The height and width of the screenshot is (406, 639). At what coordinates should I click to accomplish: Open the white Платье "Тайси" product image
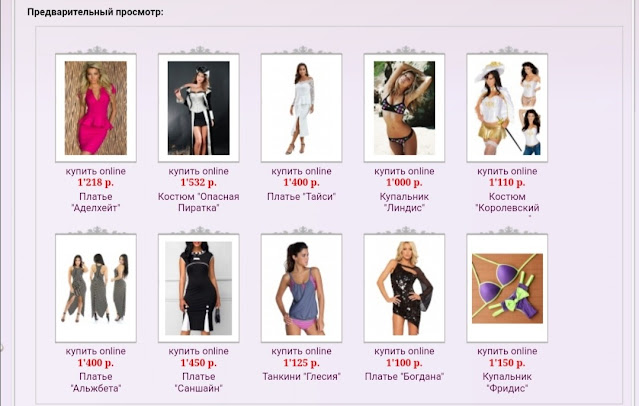tap(301, 108)
